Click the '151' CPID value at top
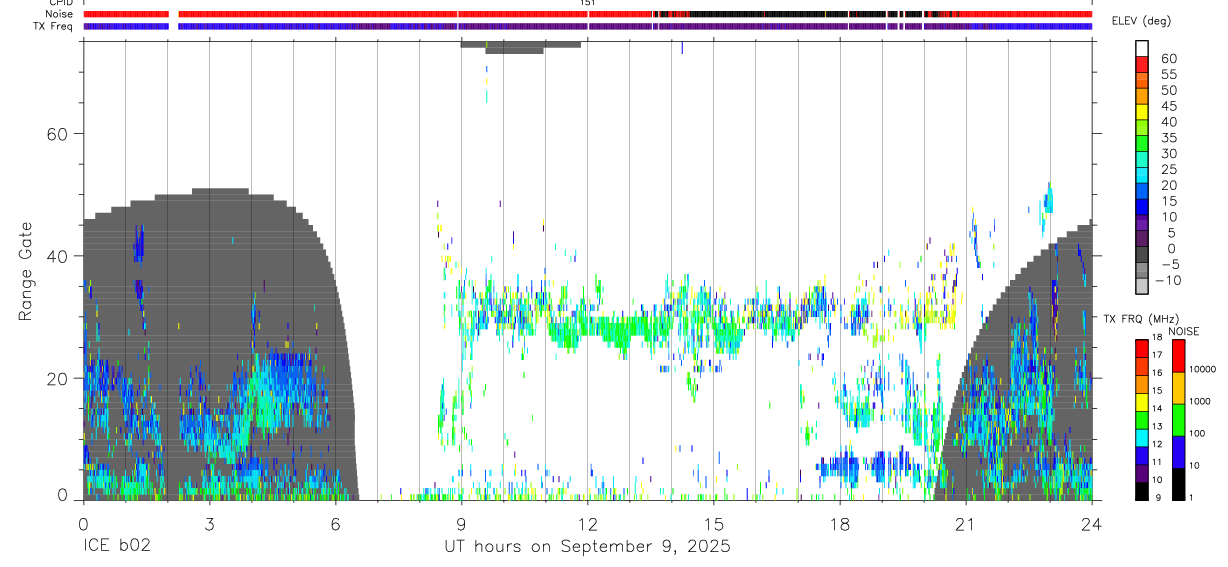 click(587, 3)
